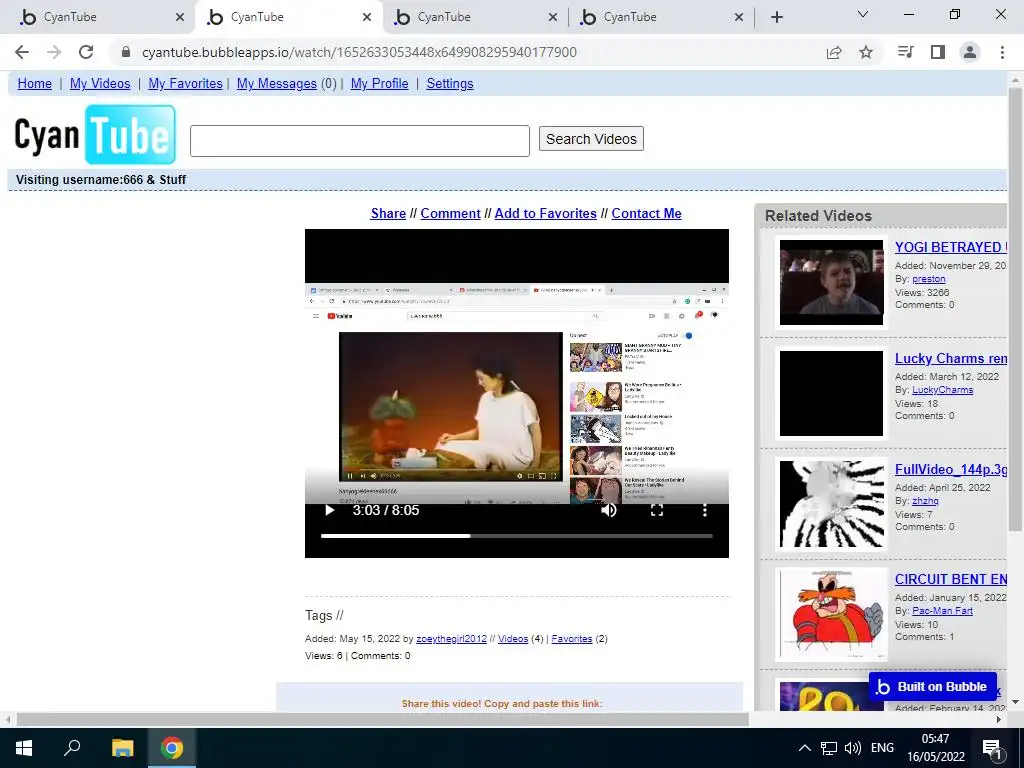The height and width of the screenshot is (768, 1024).
Task: Open a new tab with plus
Action: click(776, 17)
